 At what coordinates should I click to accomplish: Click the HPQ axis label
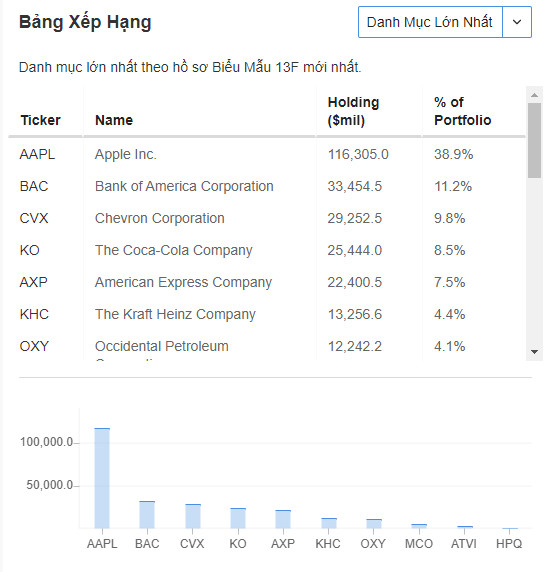click(509, 544)
